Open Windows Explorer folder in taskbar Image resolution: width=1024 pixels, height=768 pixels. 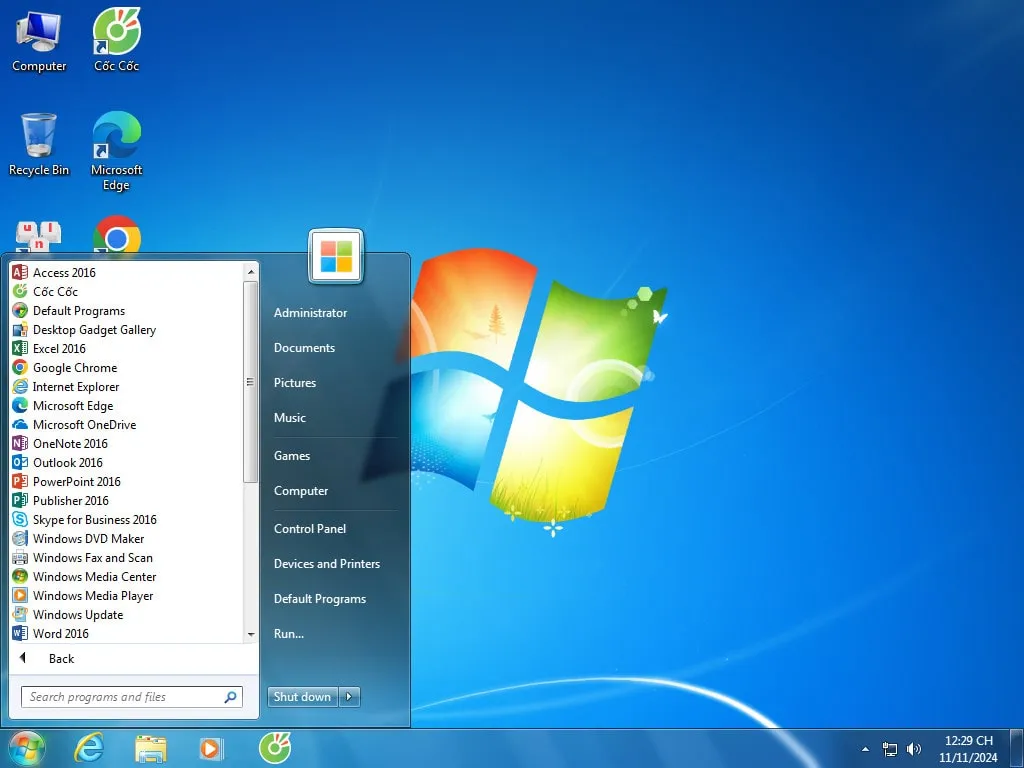151,748
